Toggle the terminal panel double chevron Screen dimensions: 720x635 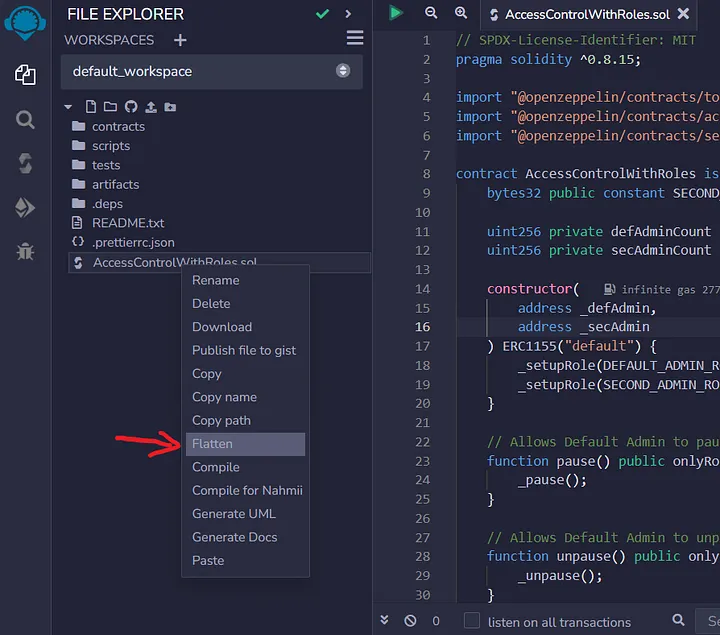point(385,621)
